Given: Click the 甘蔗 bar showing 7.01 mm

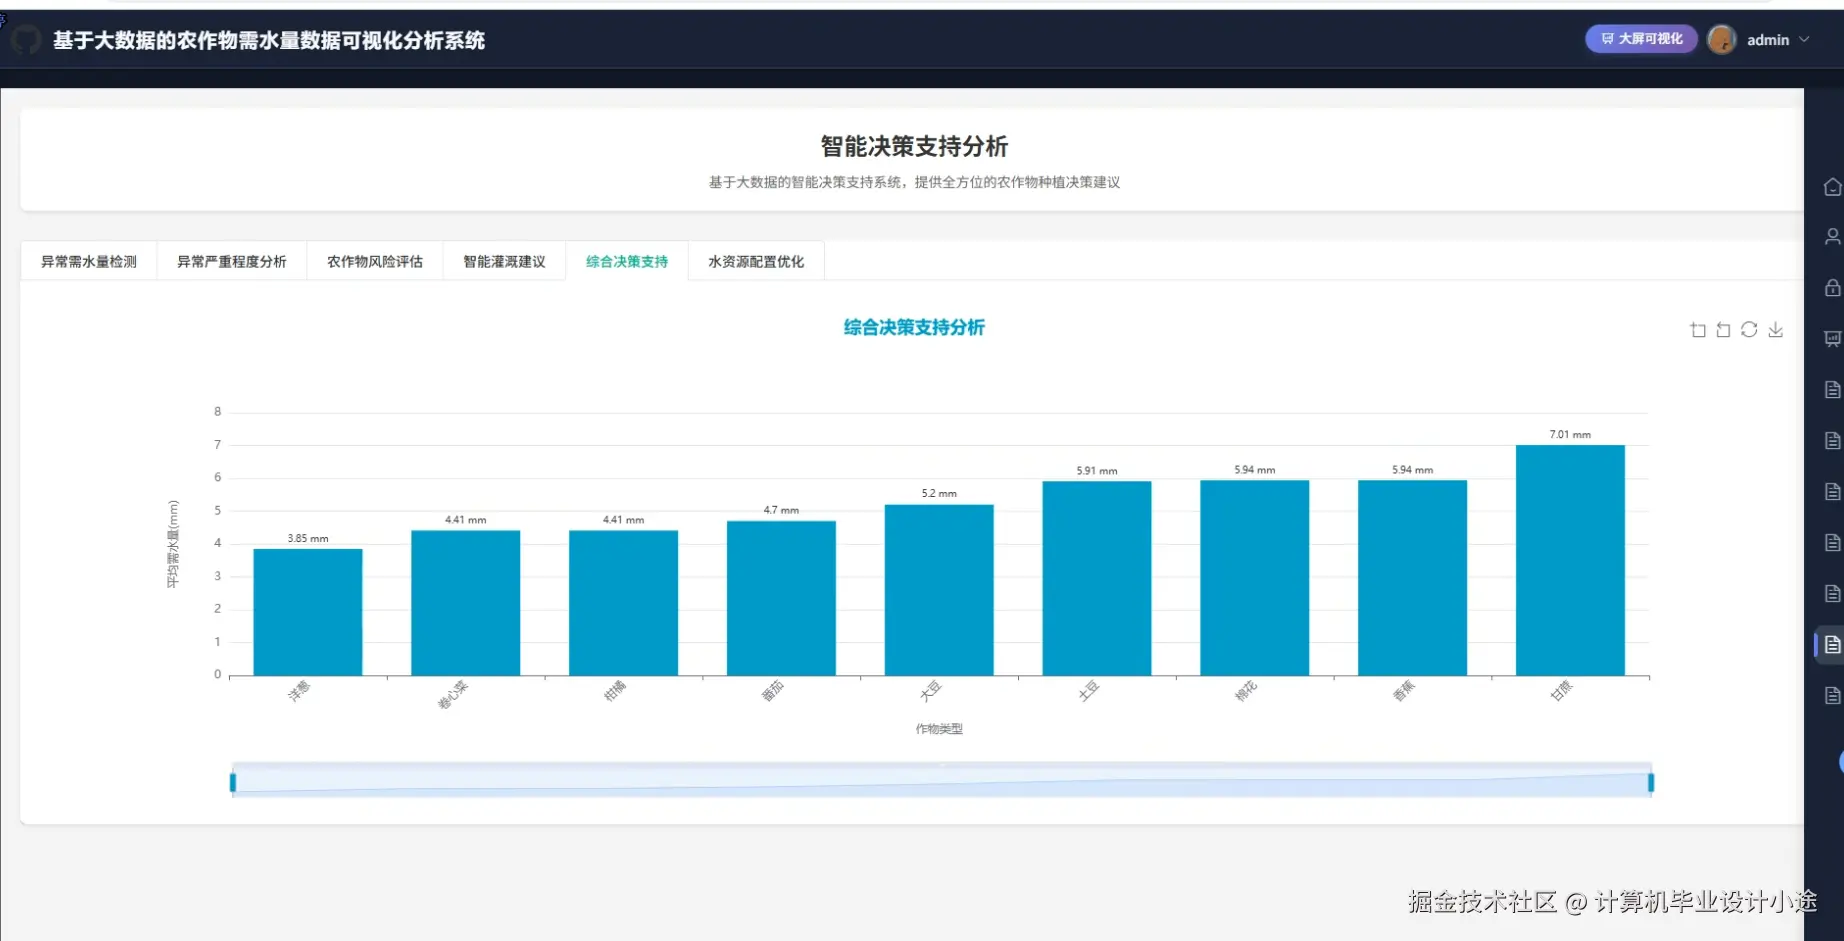Looking at the screenshot, I should point(1570,560).
